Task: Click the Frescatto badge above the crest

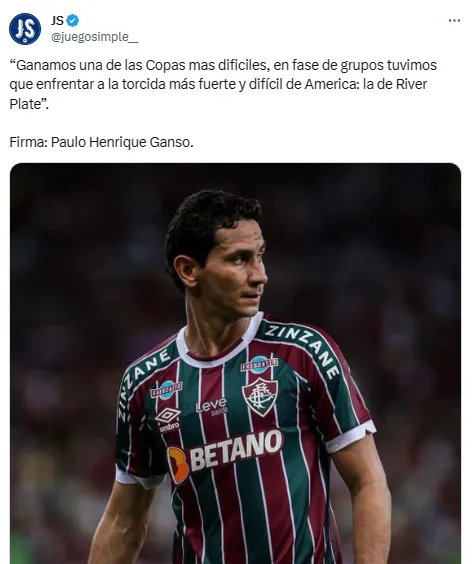Action: pyautogui.click(x=259, y=364)
